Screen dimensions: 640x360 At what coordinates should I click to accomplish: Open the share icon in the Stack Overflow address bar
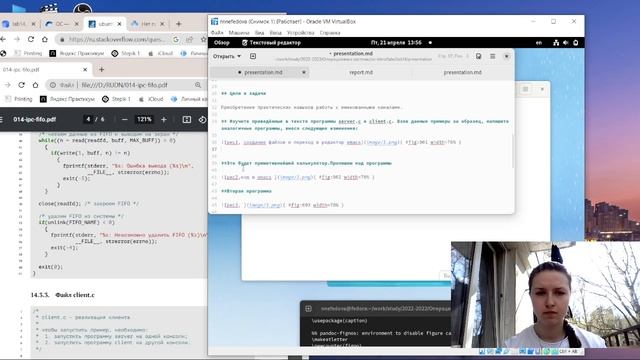coord(189,39)
